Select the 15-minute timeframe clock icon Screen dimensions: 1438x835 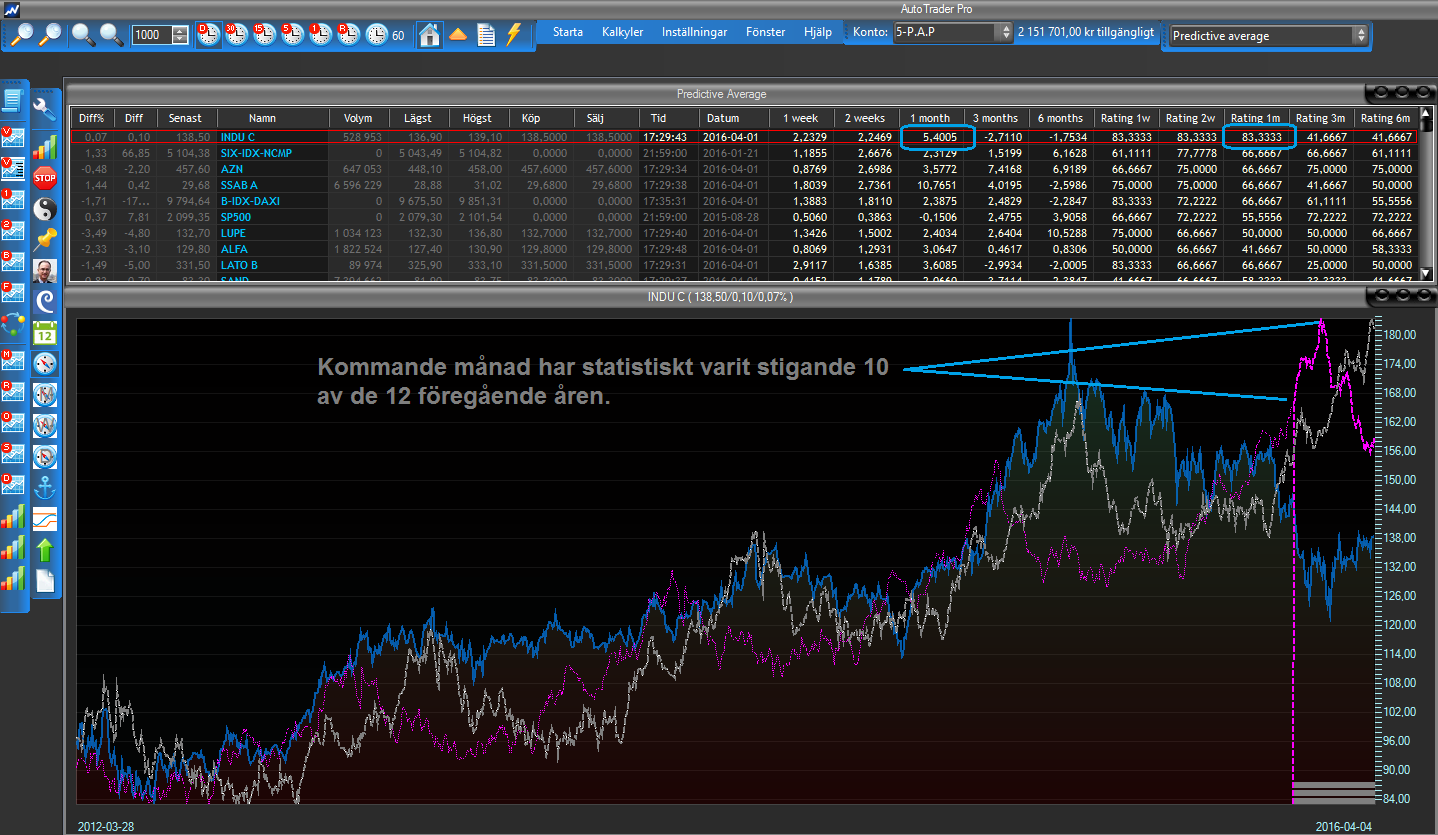(264, 34)
